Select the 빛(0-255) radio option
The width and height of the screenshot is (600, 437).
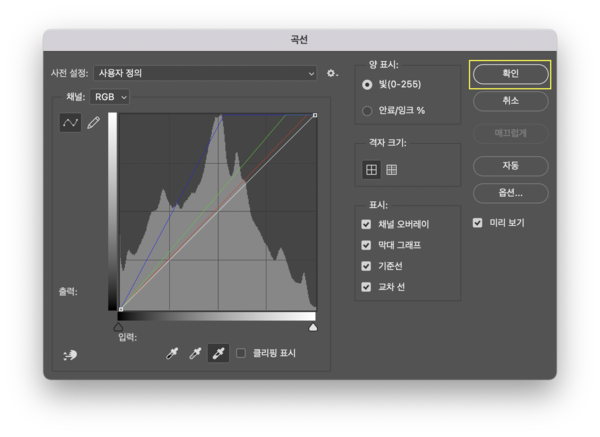click(x=367, y=85)
